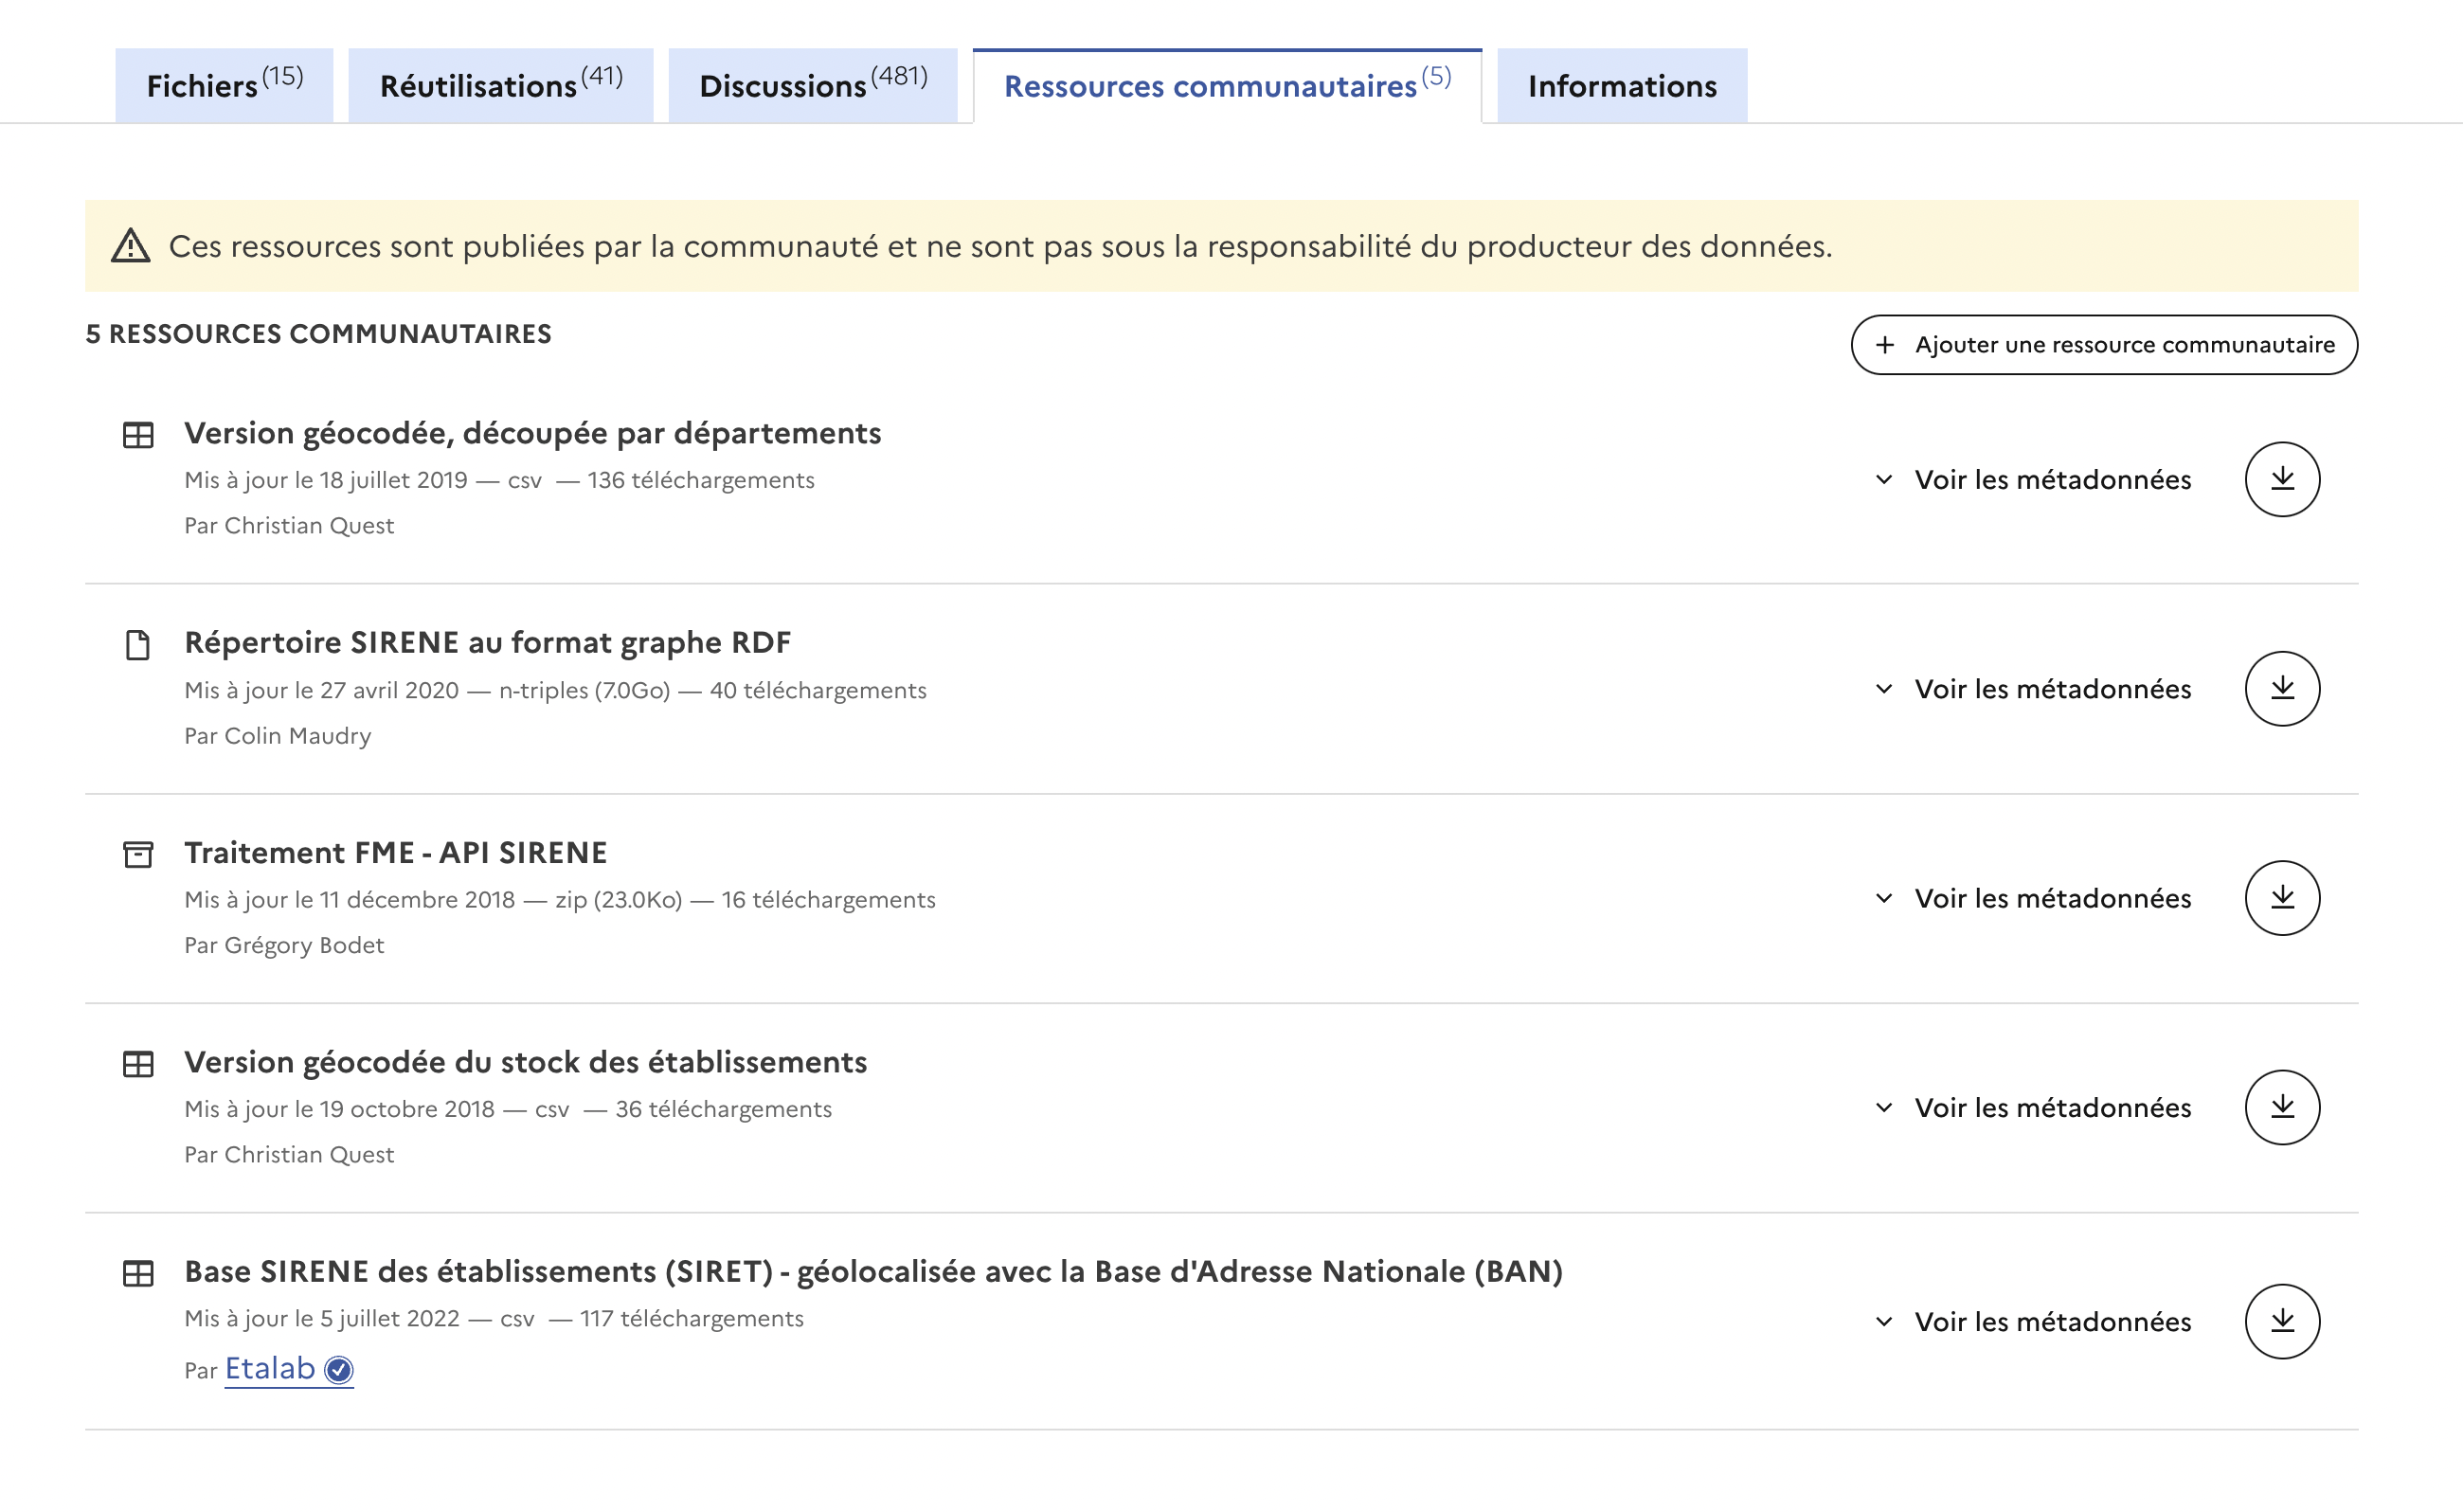Click the Répertoire SIRENE au format graphe RDF title
The height and width of the screenshot is (1512, 2463).
coord(487,642)
